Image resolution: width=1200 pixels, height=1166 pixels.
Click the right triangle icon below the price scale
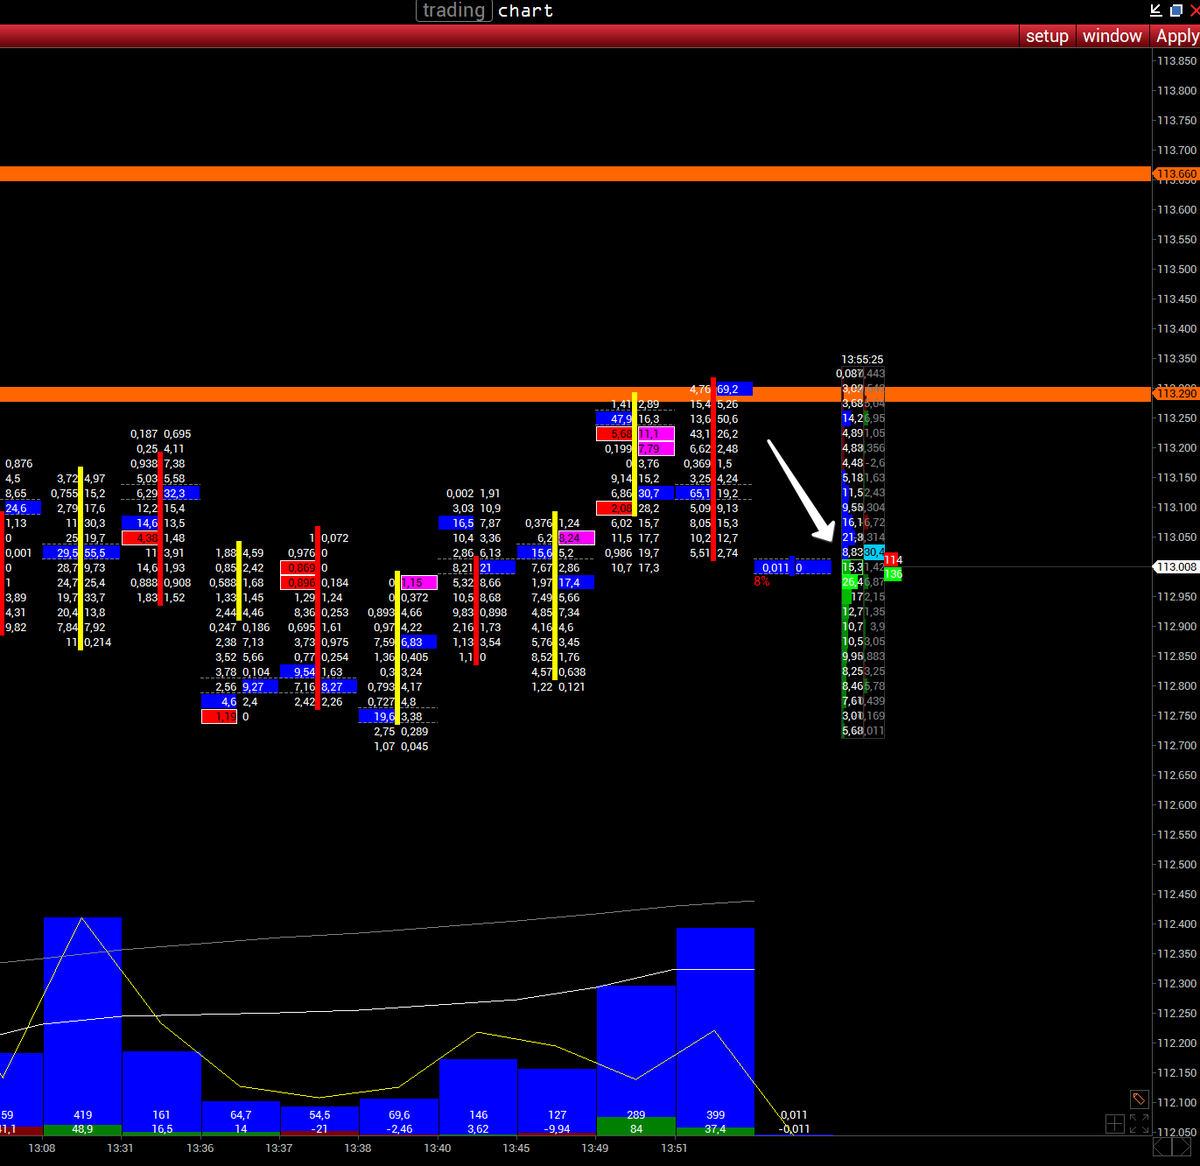1182,1147
